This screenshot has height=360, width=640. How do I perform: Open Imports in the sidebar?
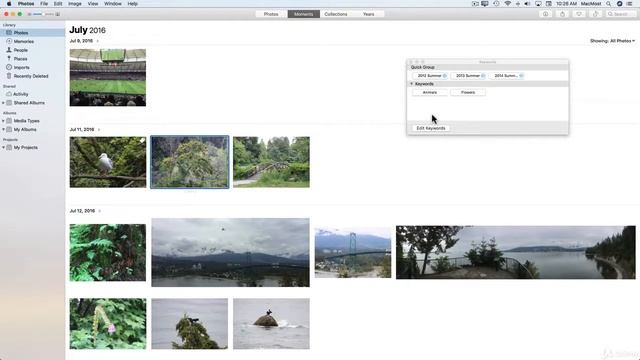(32, 67)
